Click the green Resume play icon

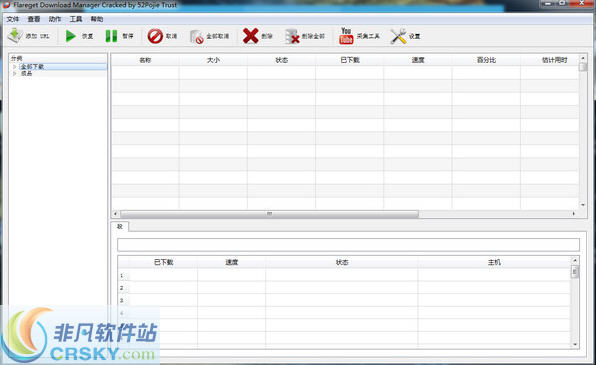(70, 36)
